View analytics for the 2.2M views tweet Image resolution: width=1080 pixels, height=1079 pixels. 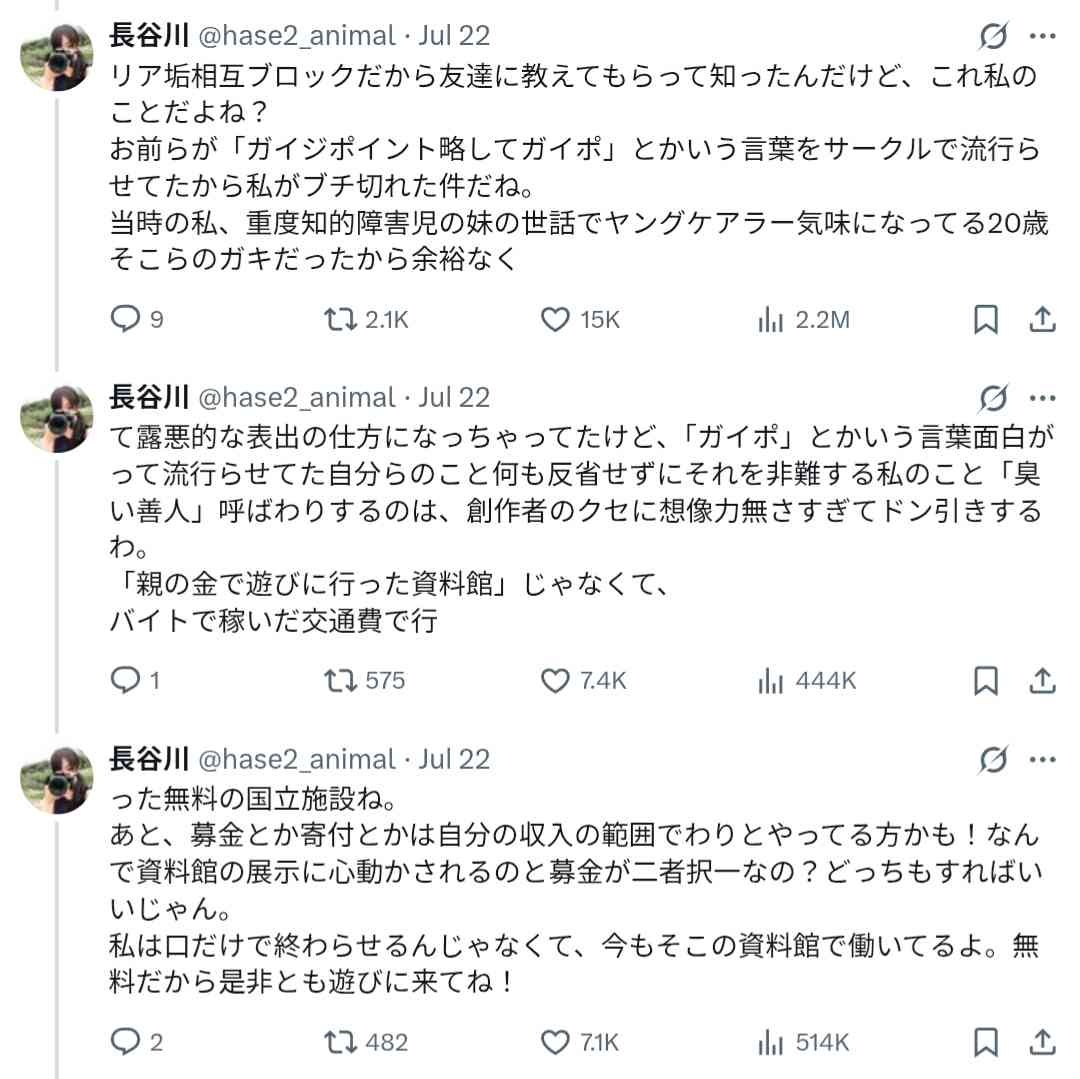pyautogui.click(x=771, y=319)
